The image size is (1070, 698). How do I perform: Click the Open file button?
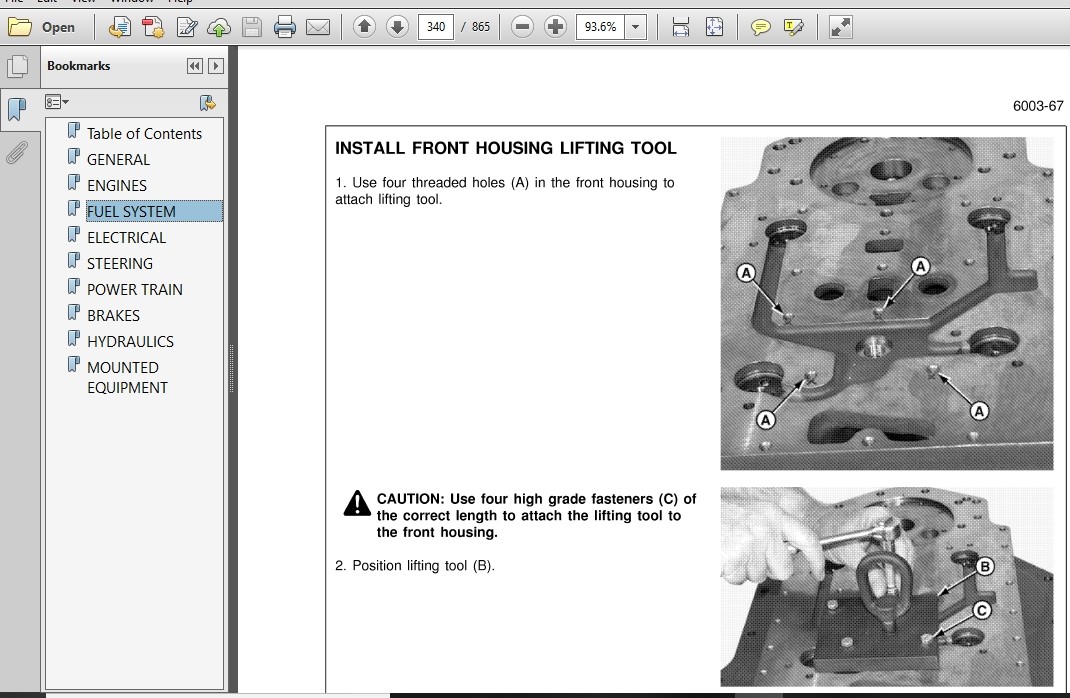[x=41, y=27]
